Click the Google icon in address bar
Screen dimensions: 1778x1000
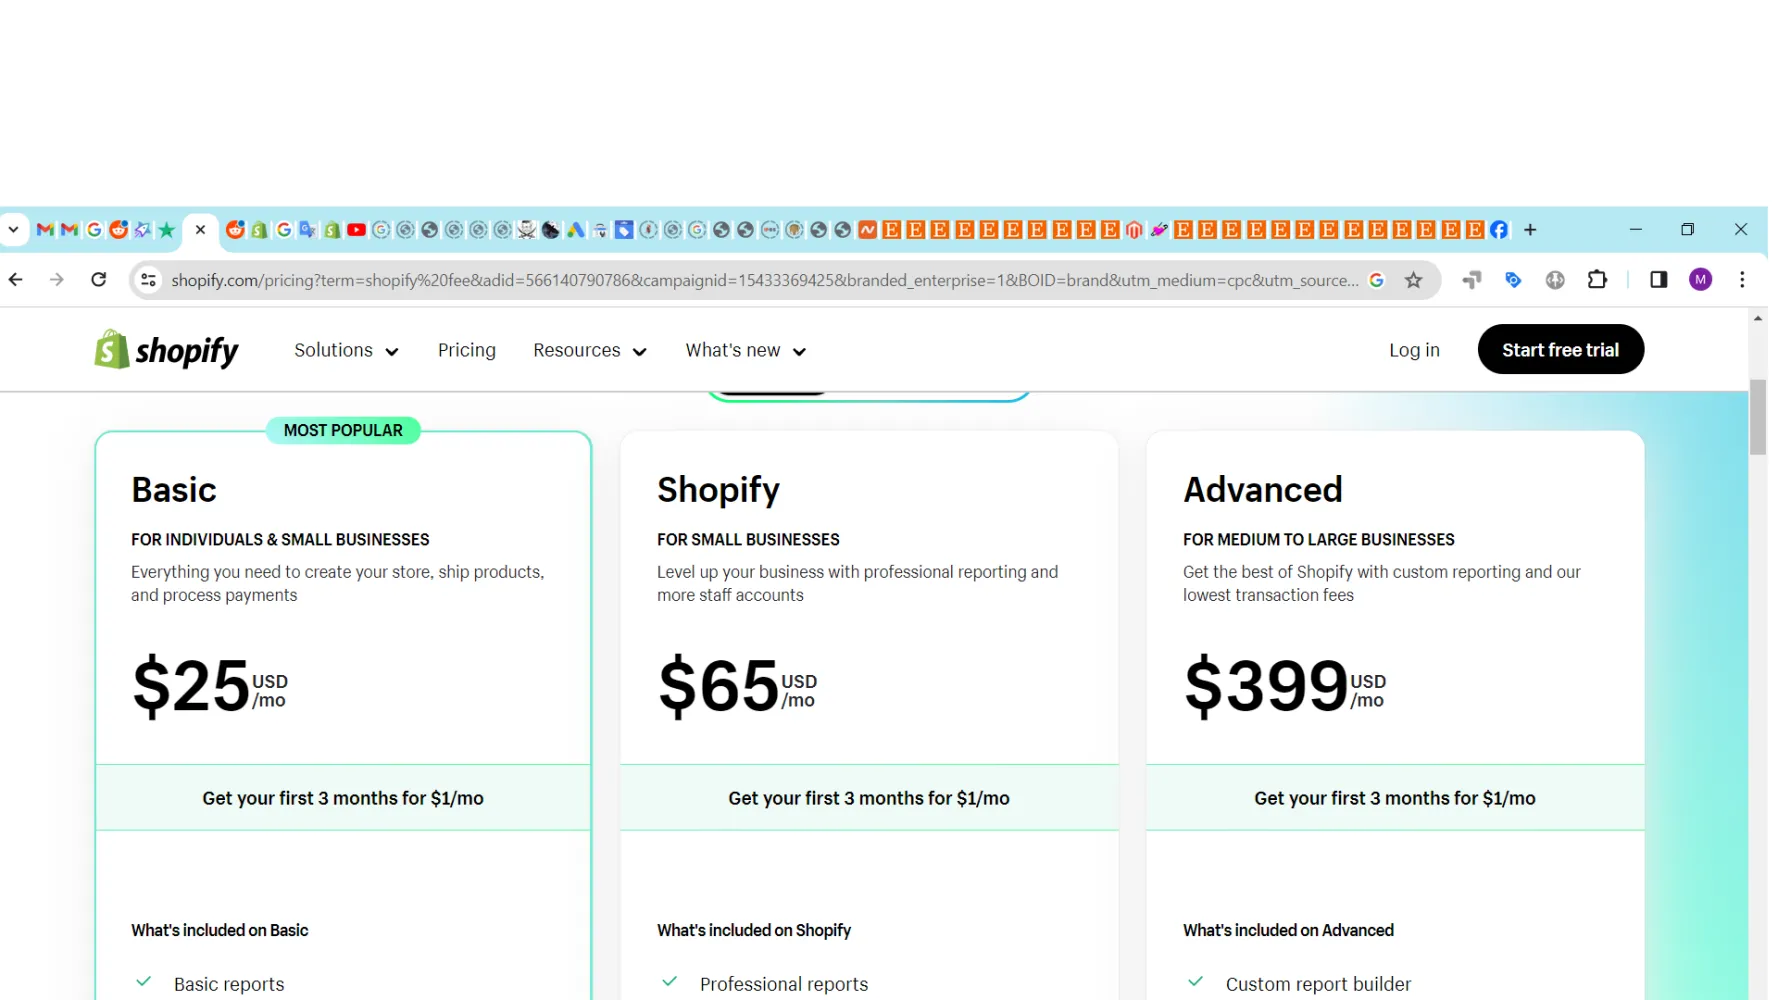tap(1376, 280)
